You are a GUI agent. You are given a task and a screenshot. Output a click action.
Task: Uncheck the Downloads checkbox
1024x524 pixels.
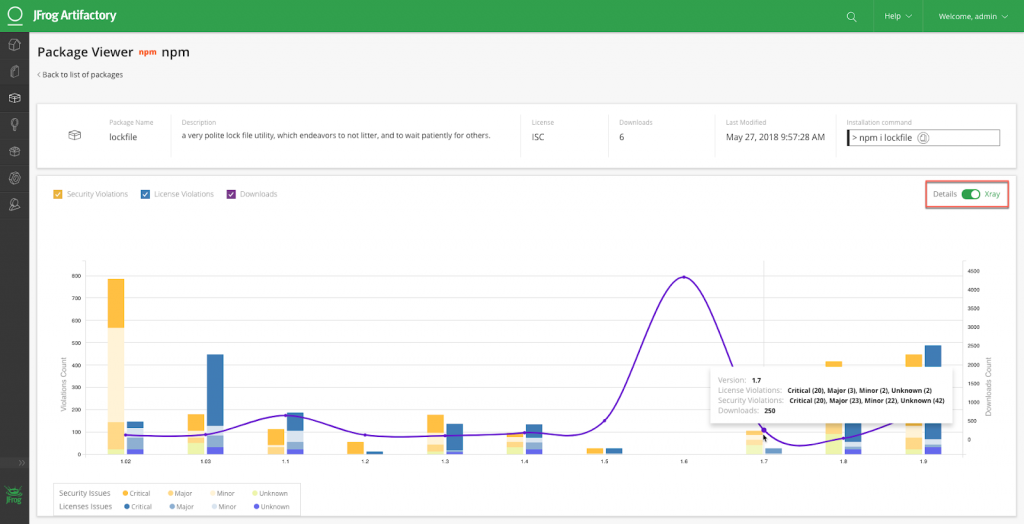231,194
